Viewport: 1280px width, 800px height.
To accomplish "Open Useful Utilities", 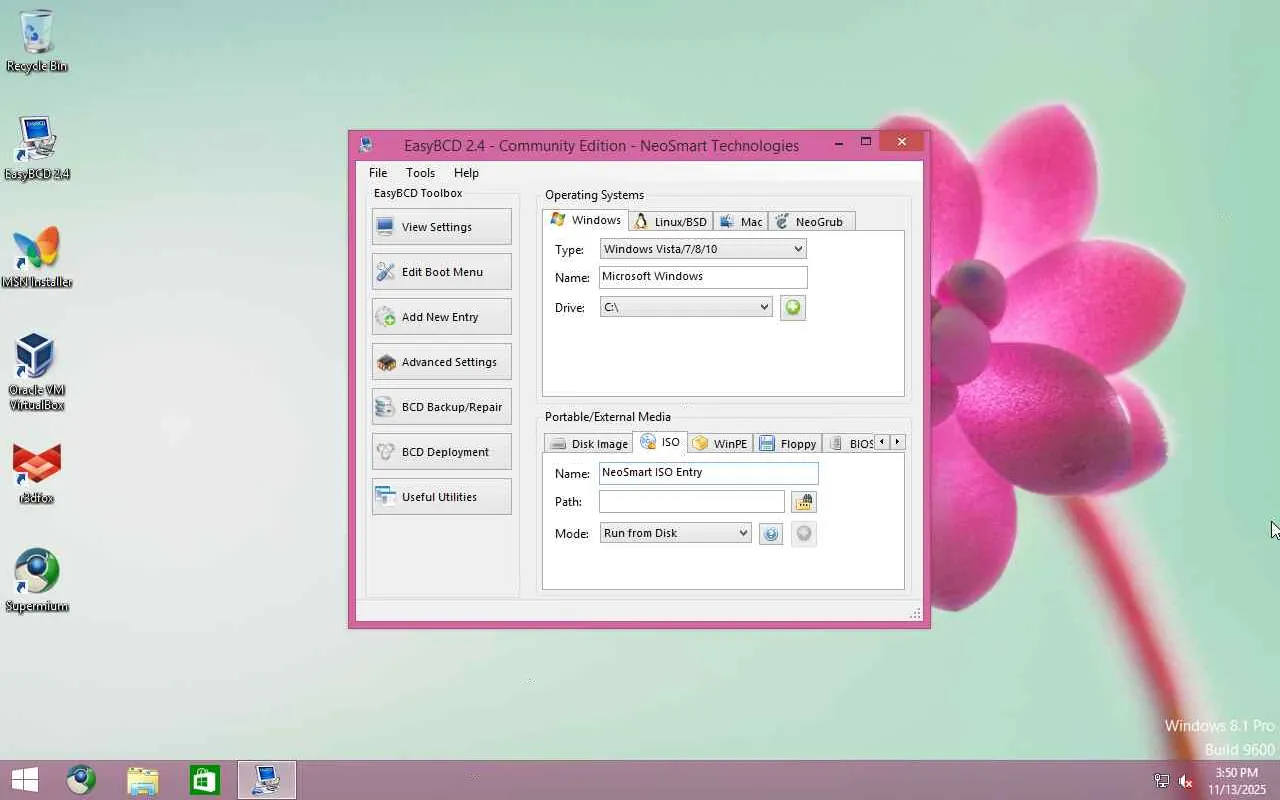I will pos(441,497).
